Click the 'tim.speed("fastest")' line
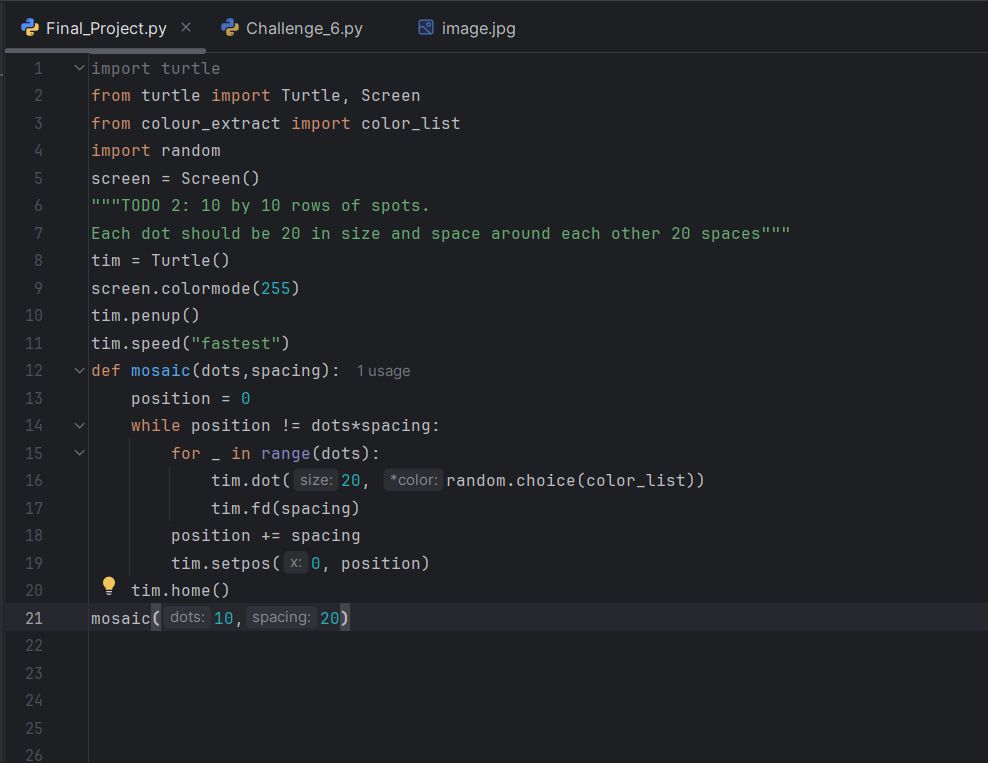 (x=190, y=343)
